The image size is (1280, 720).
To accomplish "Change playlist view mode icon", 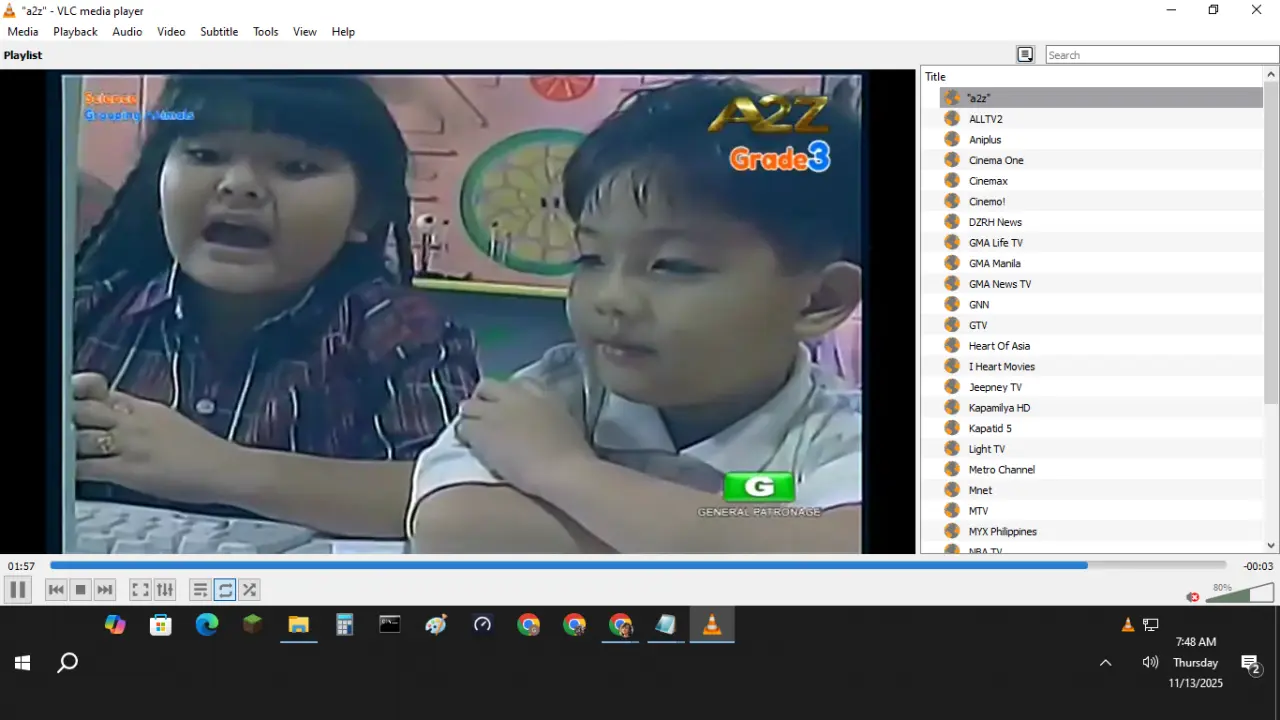I will pyautogui.click(x=1025, y=55).
